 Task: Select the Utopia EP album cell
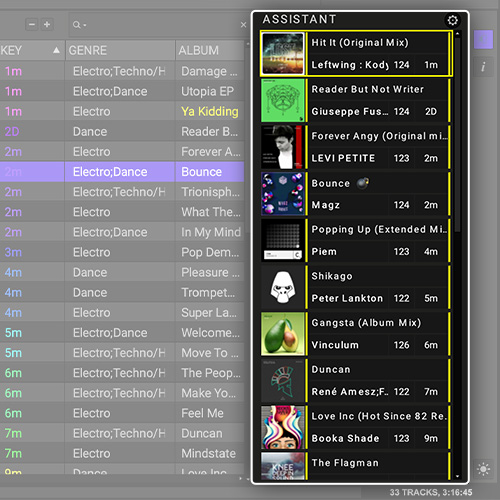click(x=210, y=91)
